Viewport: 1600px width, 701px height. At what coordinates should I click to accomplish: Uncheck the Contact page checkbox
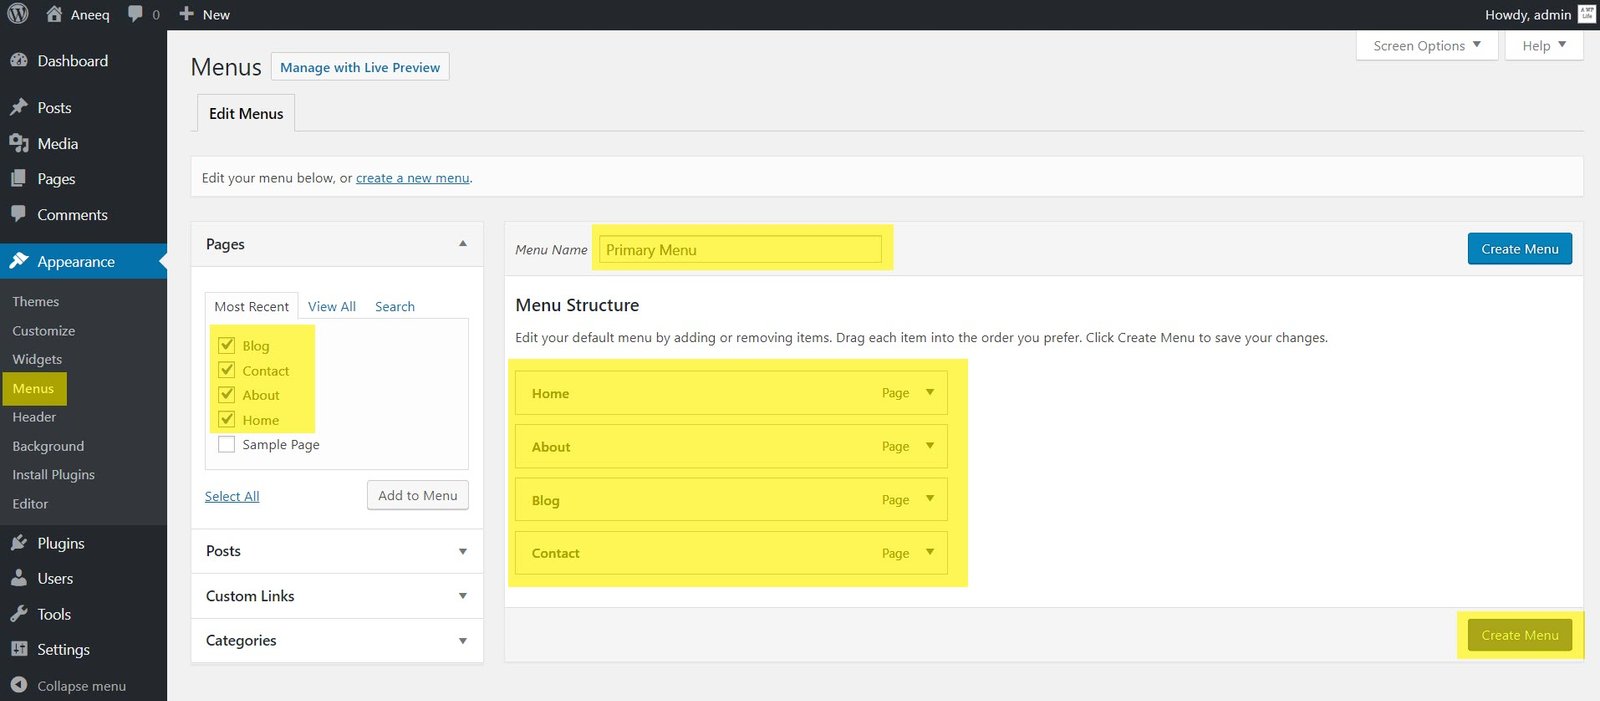tap(227, 370)
